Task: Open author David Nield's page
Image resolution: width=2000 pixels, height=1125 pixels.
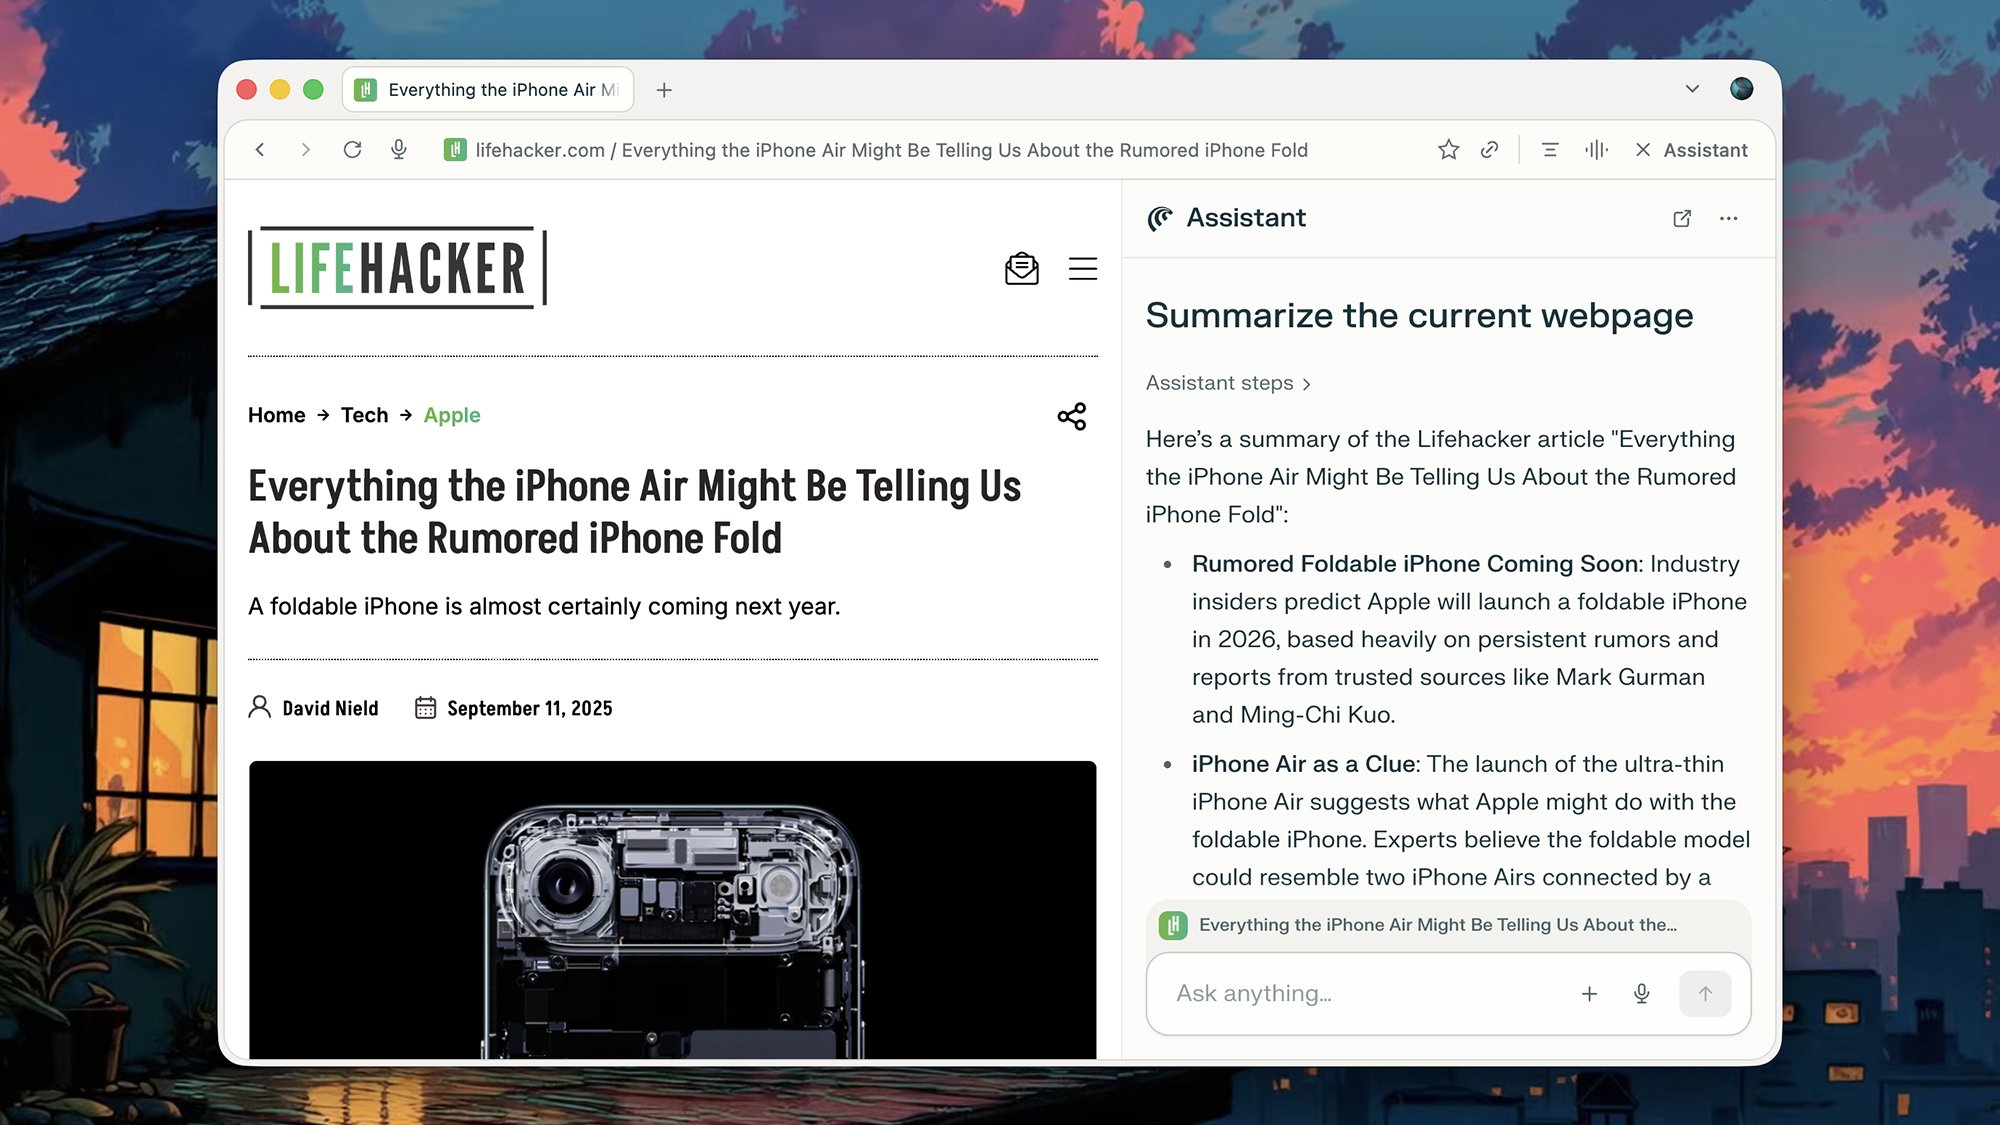Action: (330, 708)
